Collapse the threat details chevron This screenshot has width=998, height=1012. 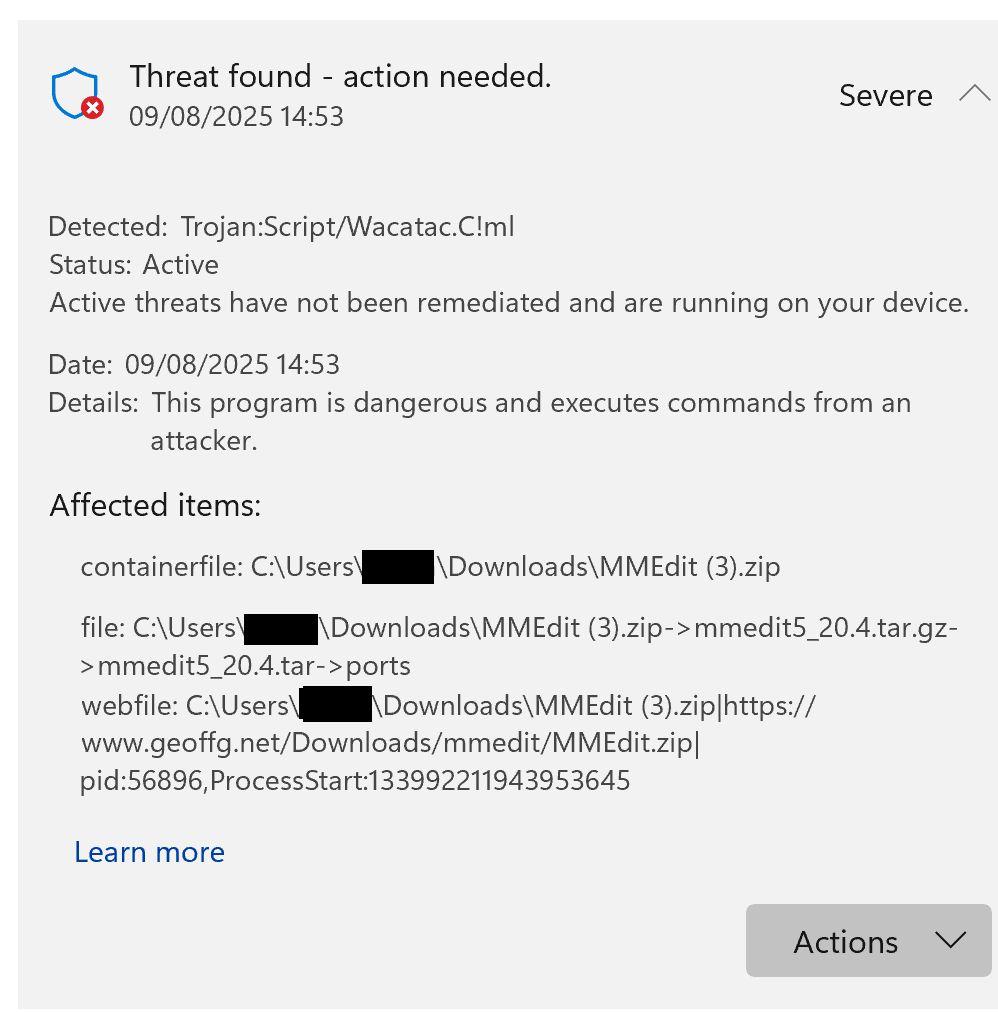973,94
